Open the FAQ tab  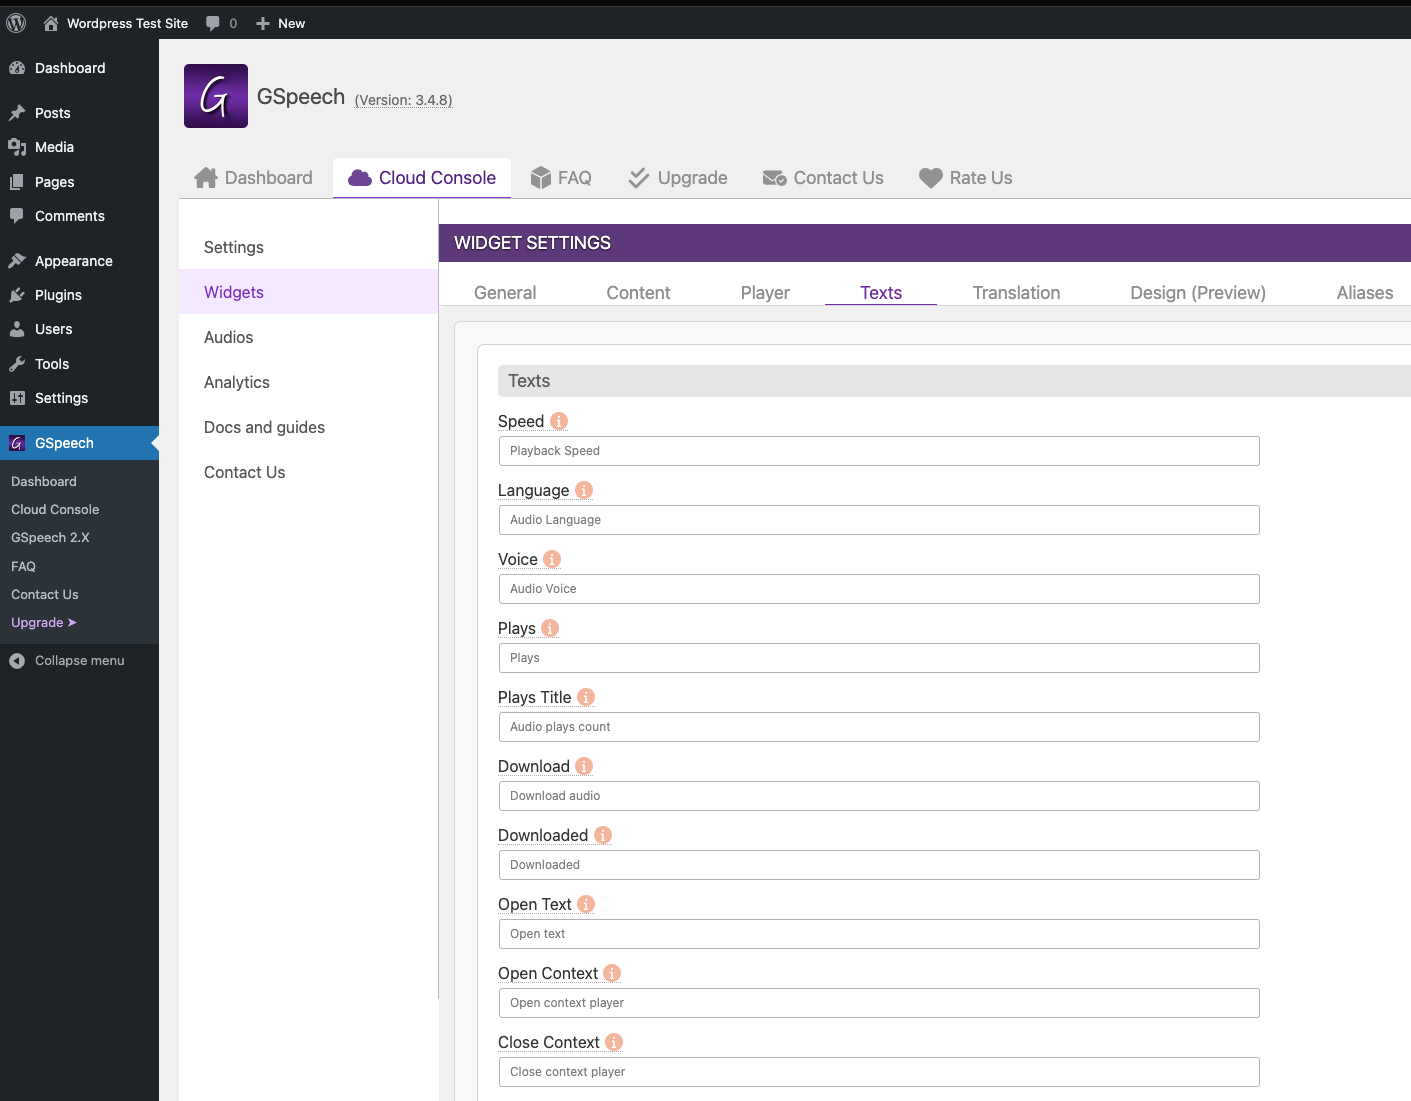pyautogui.click(x=561, y=178)
